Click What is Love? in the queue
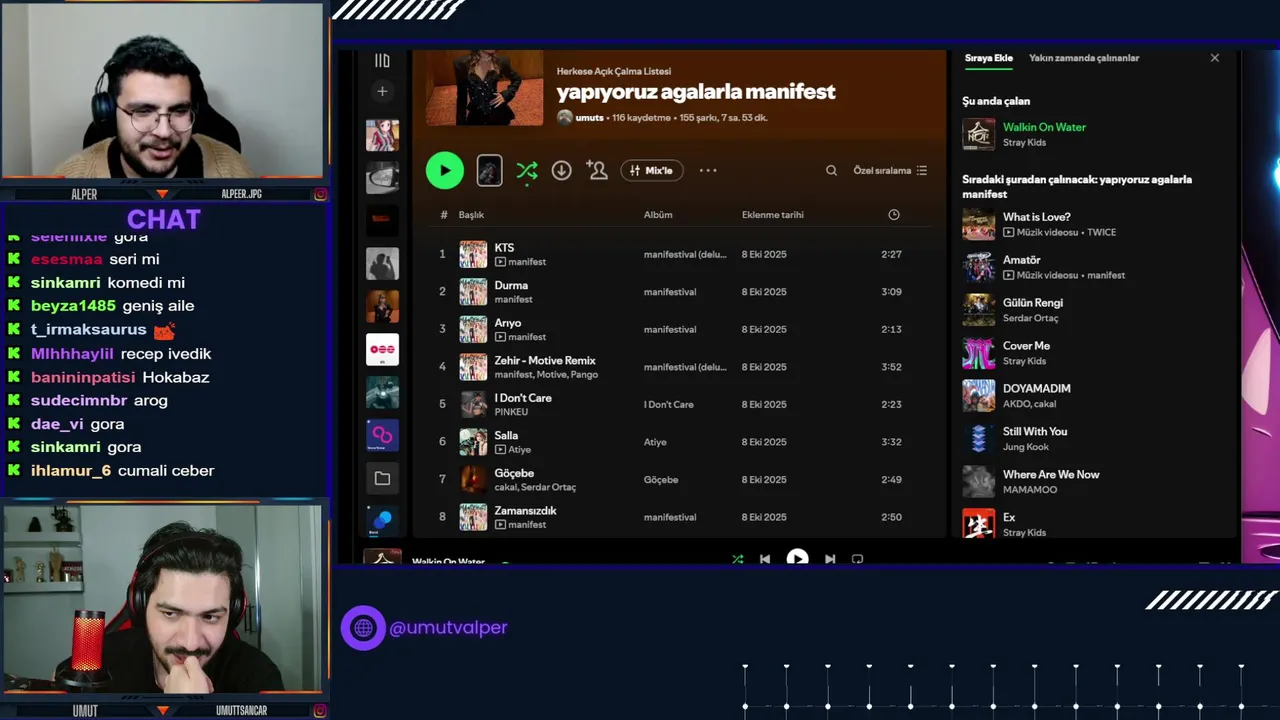This screenshot has height=720, width=1280. coord(1036,217)
